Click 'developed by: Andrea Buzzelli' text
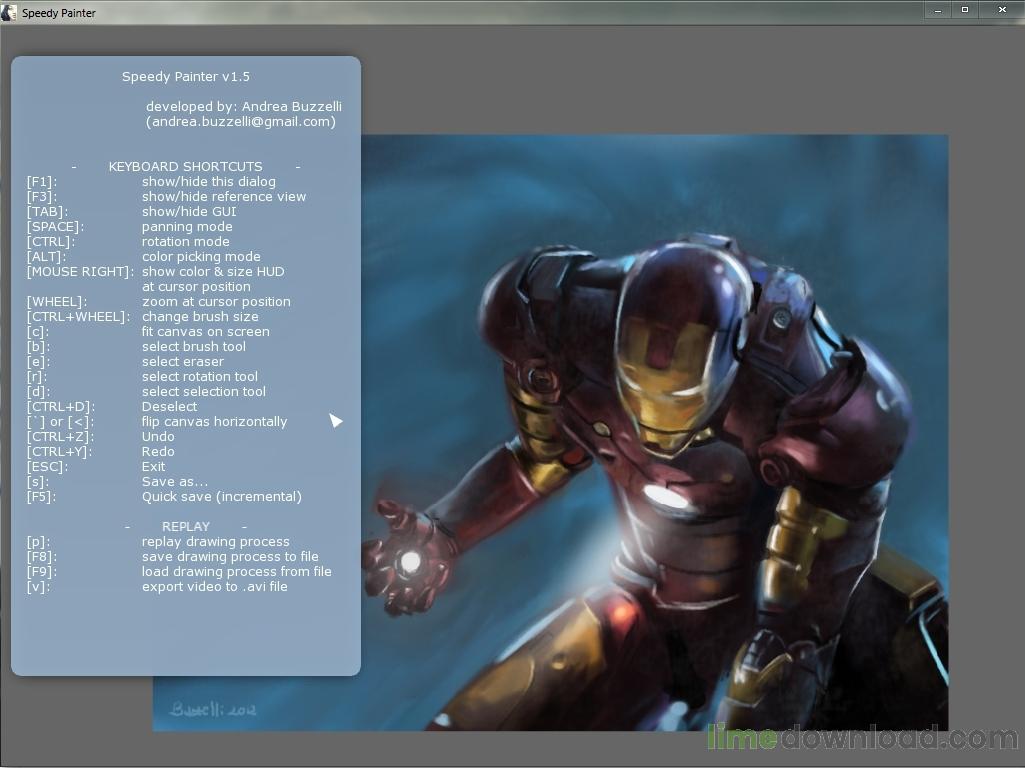Screen dimensions: 1025x768 point(244,107)
